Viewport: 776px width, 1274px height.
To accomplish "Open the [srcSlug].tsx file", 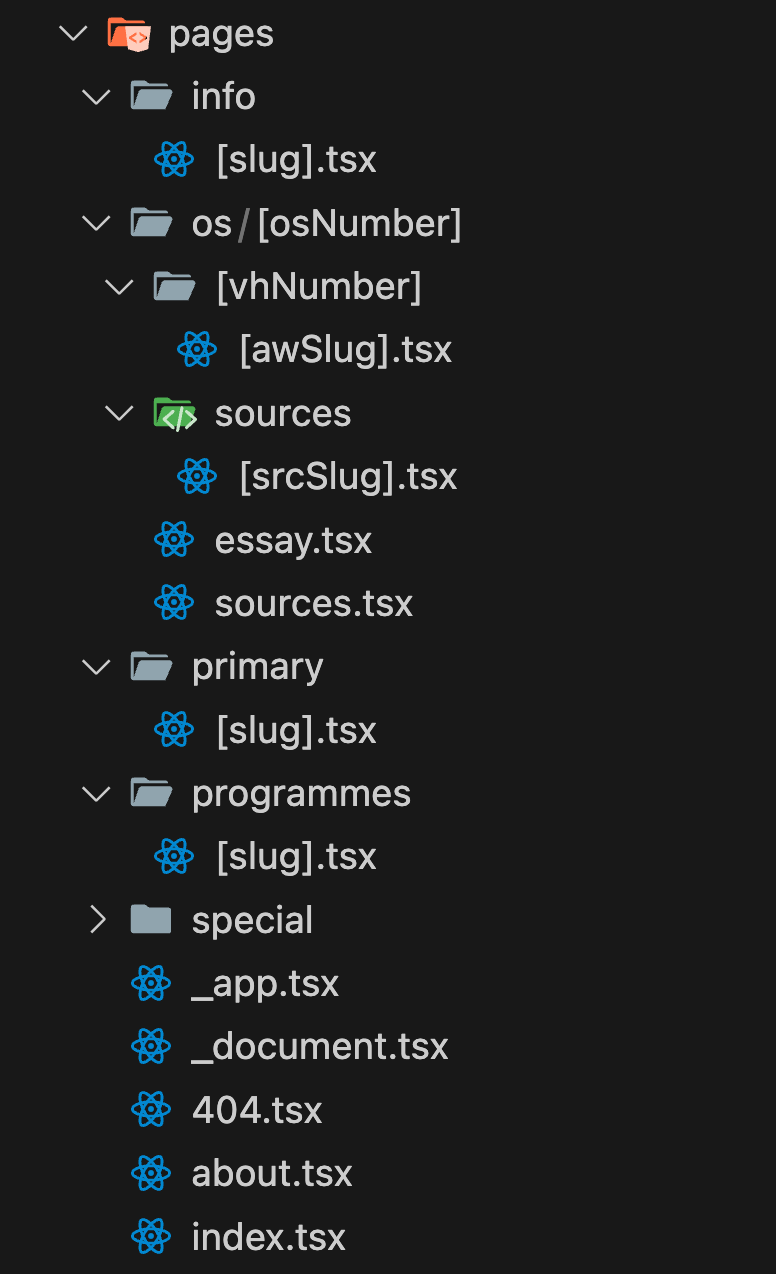I will pos(348,476).
